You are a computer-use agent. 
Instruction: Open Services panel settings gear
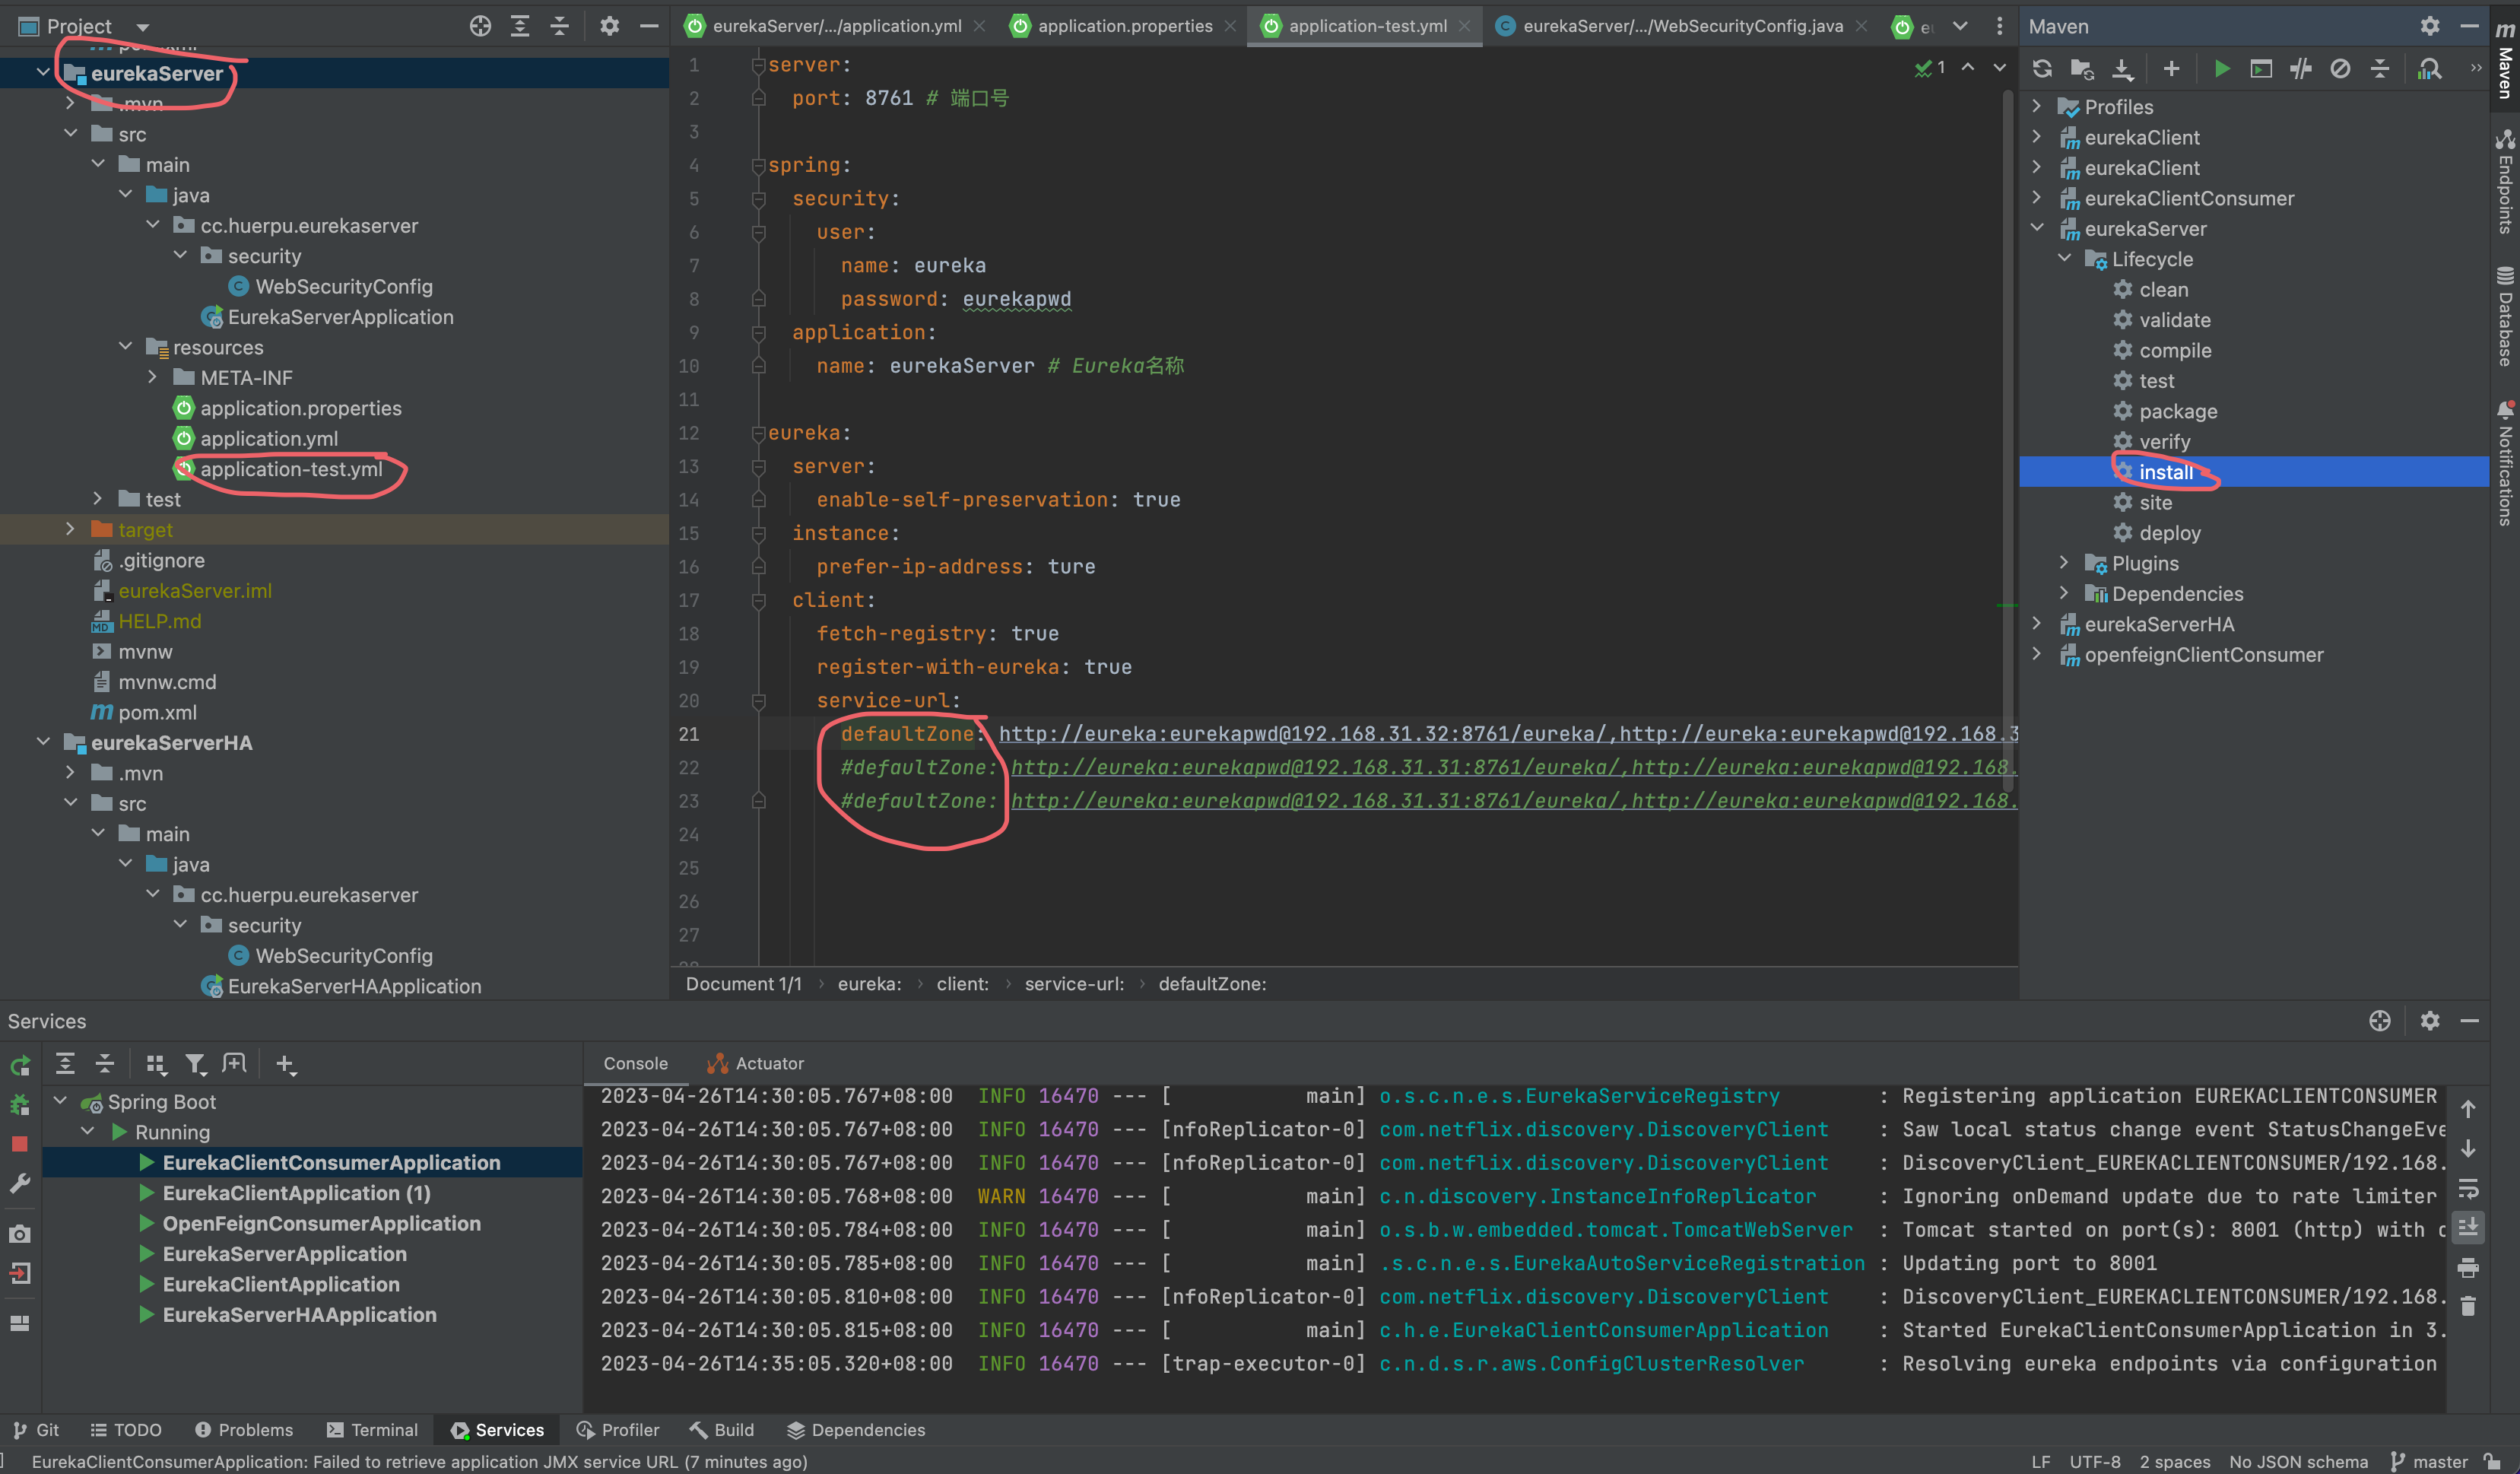point(2430,1020)
